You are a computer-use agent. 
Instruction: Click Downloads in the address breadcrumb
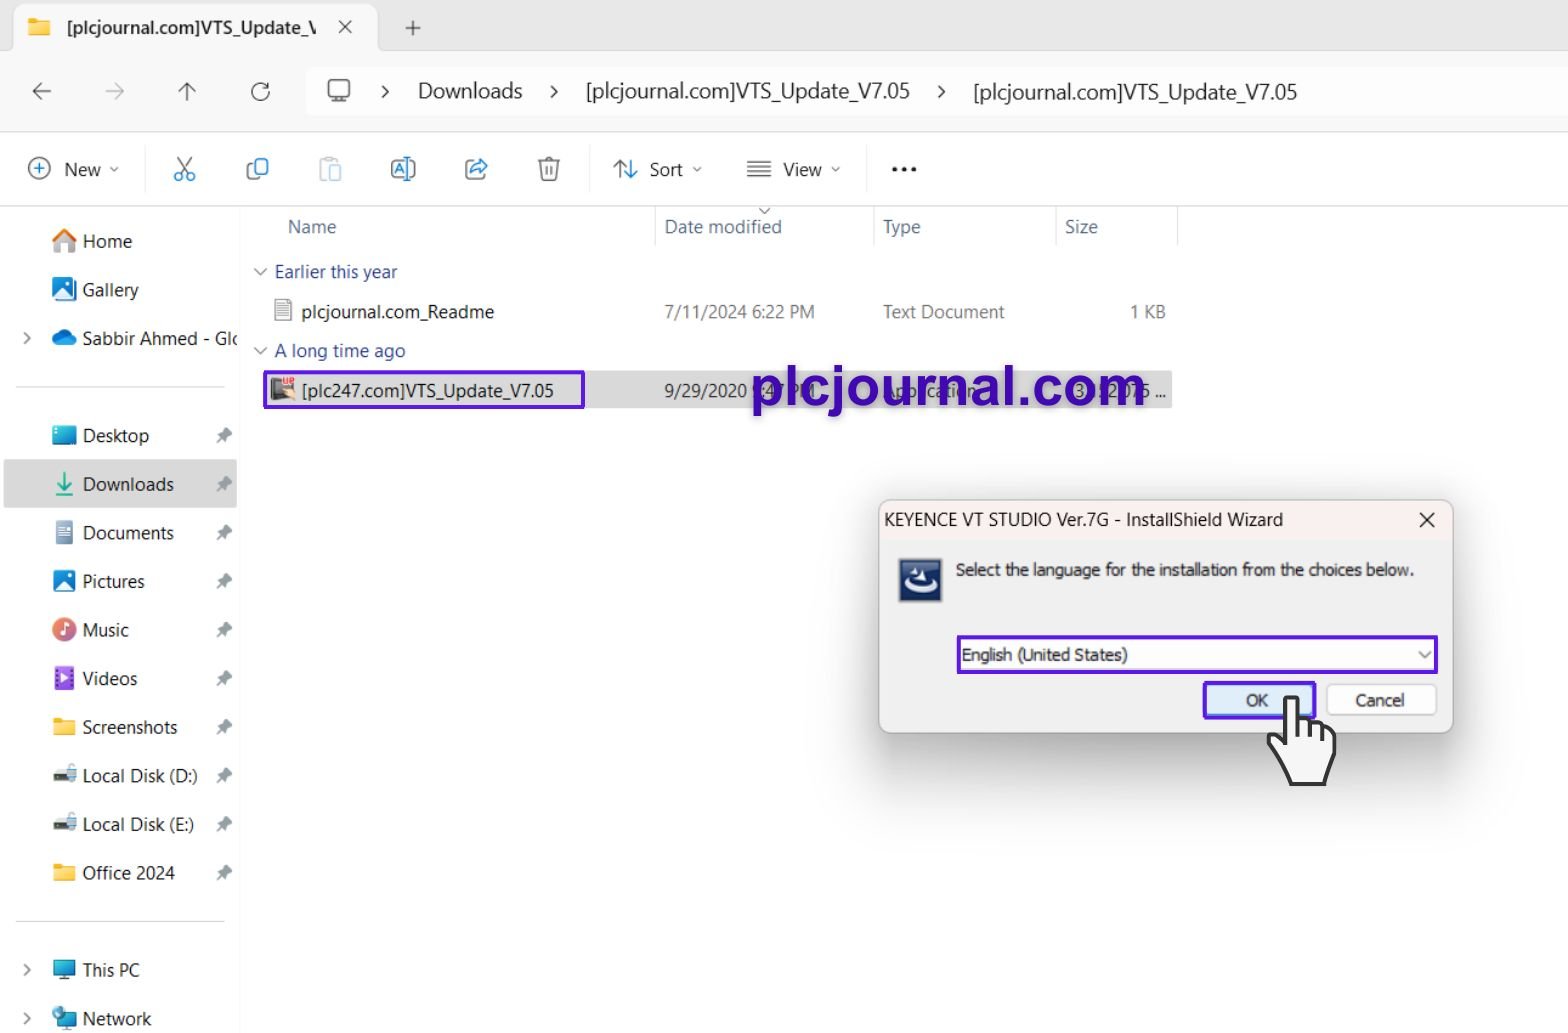click(470, 92)
